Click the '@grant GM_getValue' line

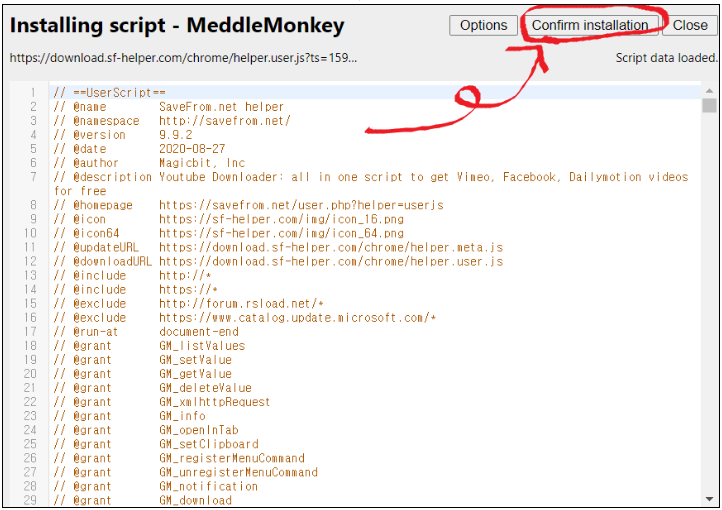[142, 374]
